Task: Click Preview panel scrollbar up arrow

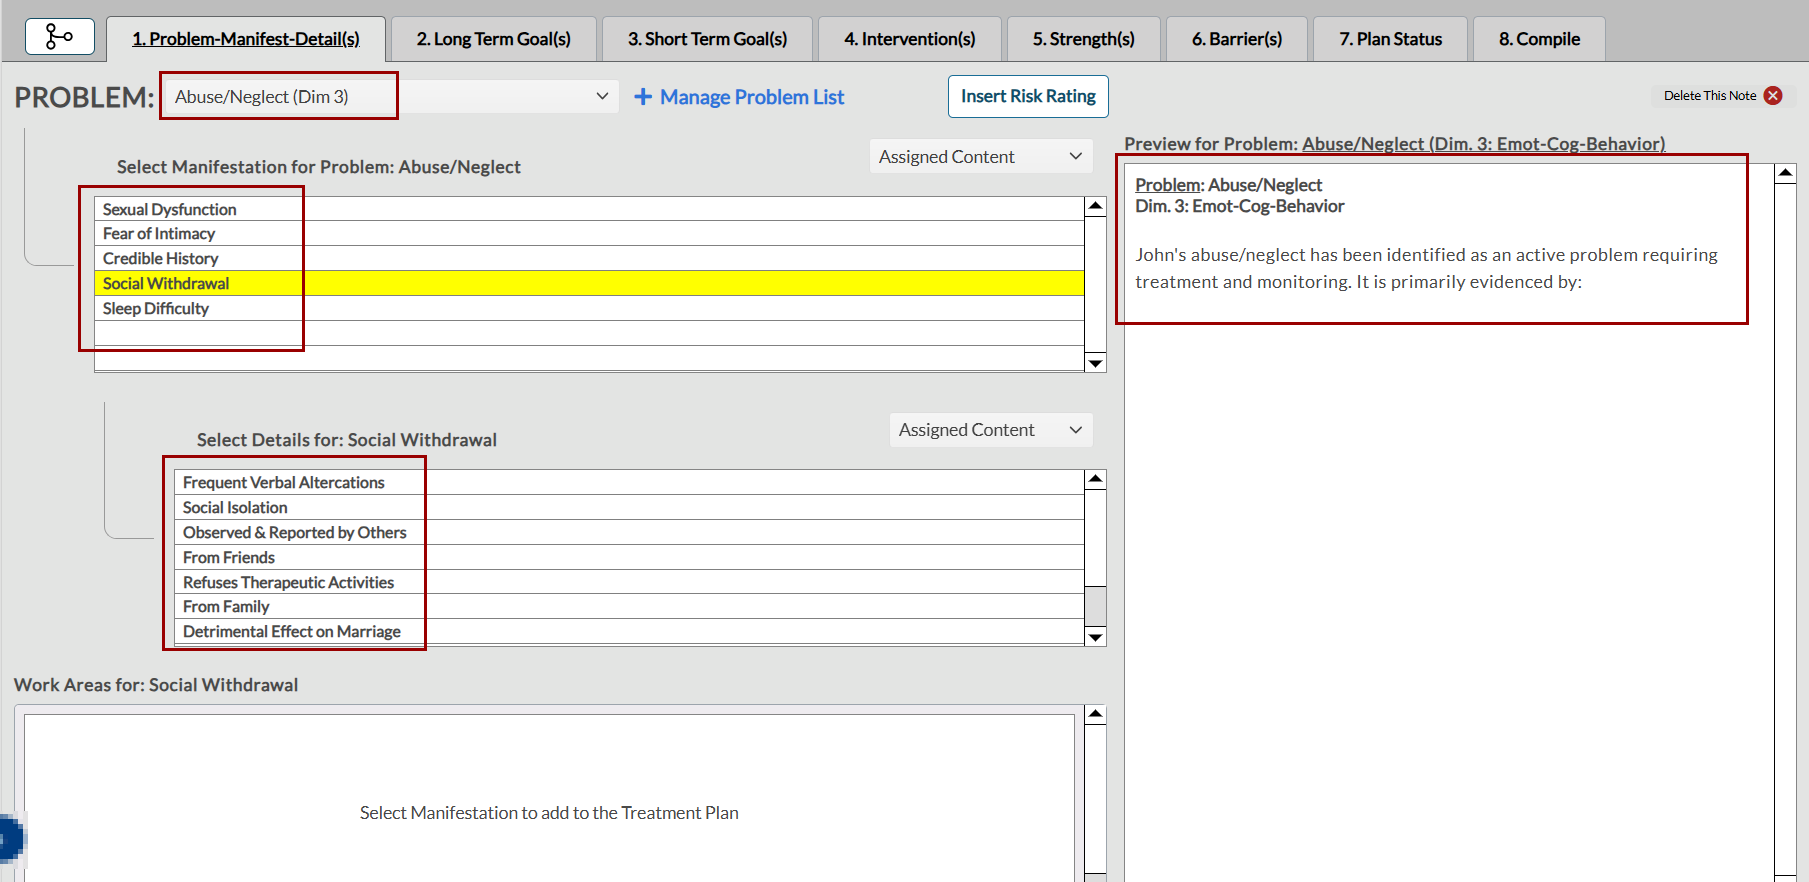Action: (x=1786, y=174)
